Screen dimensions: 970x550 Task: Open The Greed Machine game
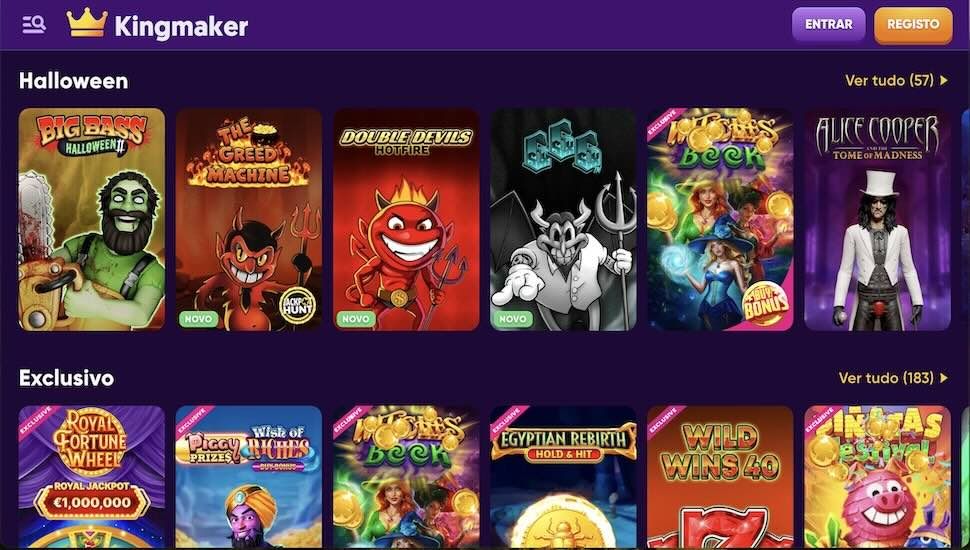249,220
